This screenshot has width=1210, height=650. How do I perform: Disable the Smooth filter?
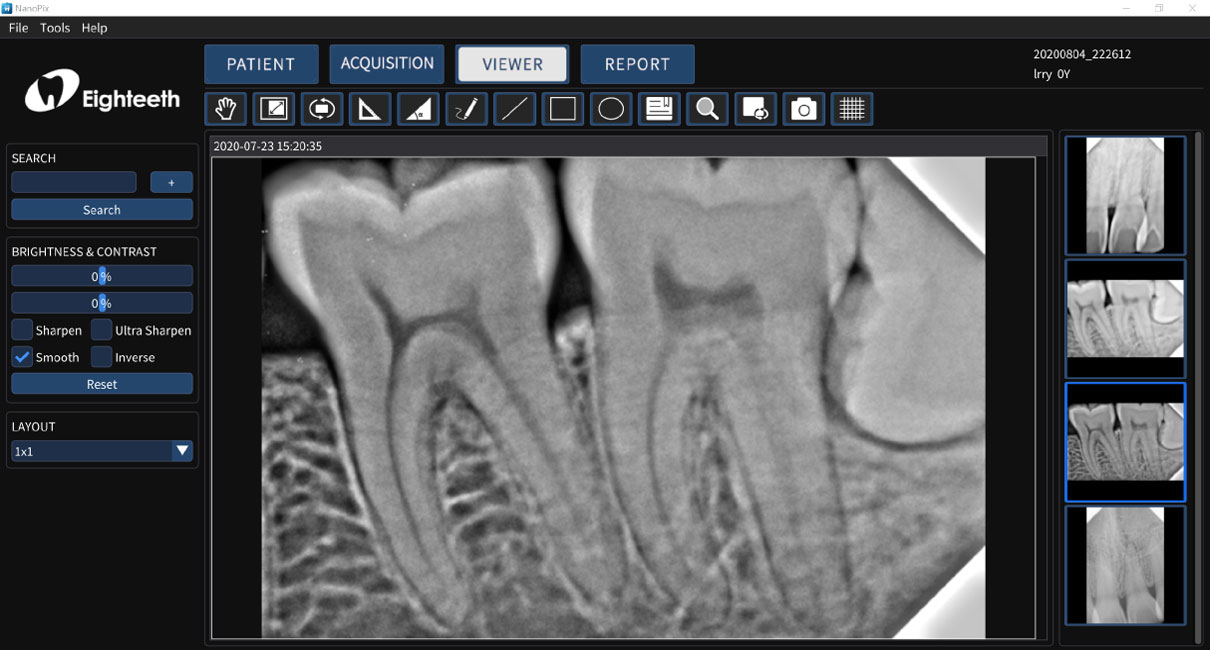click(22, 357)
